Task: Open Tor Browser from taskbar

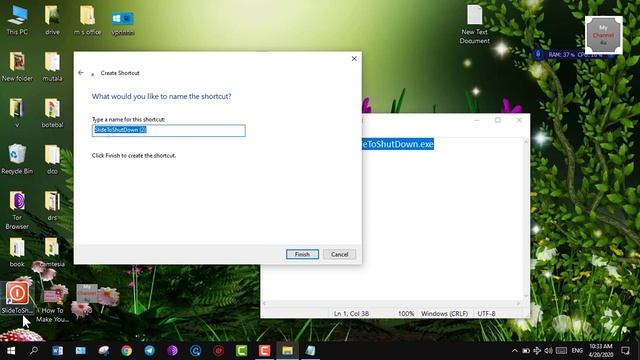Action: pyautogui.click(x=172, y=351)
